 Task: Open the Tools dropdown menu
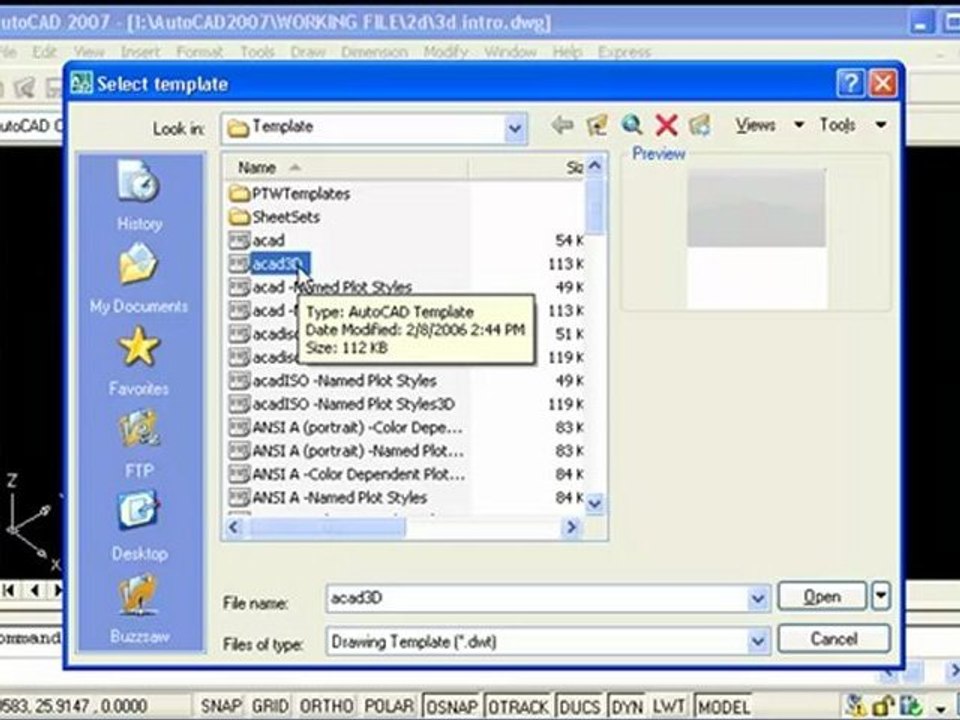[853, 125]
